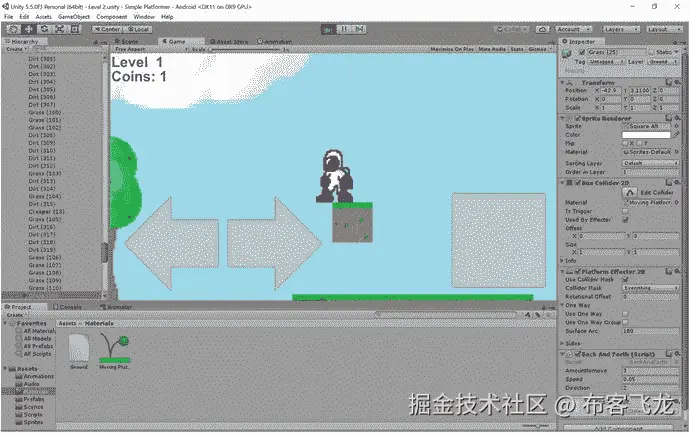Open the Tag dropdown
Viewport: 690px width, 433px height.
click(x=606, y=62)
